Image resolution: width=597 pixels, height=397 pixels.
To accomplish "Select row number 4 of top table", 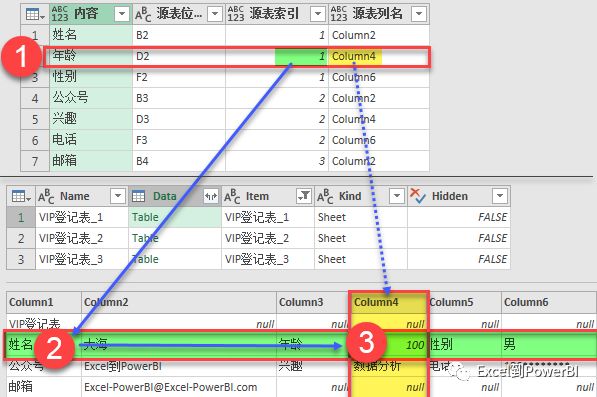I will click(x=35, y=98).
